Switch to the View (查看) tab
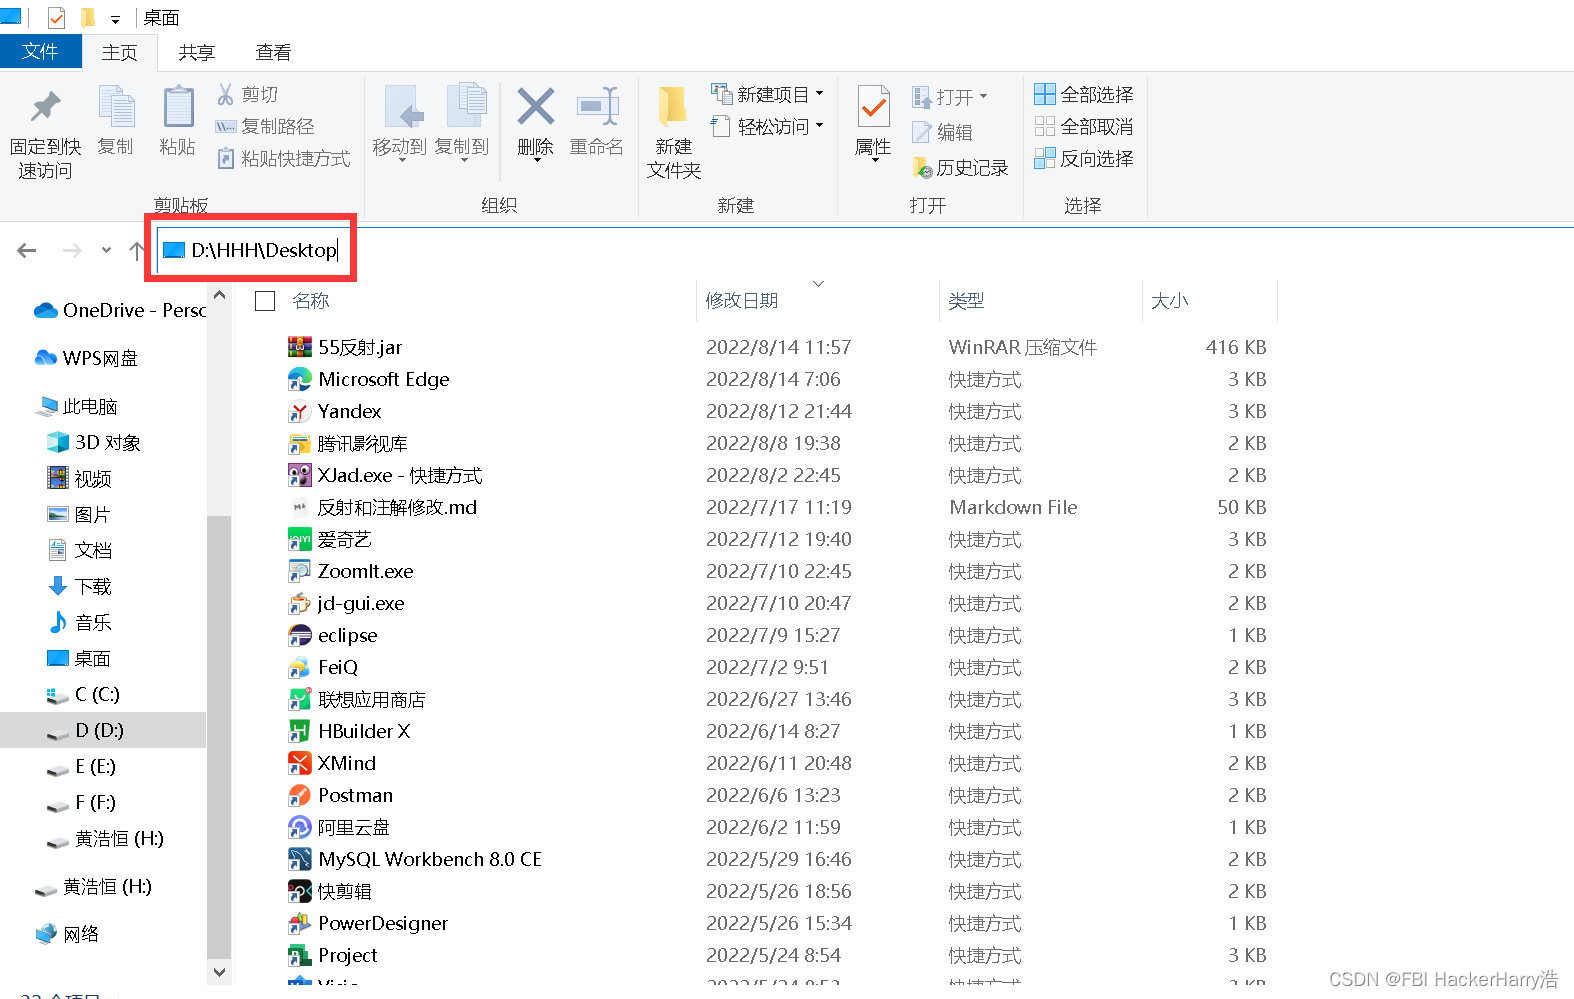This screenshot has width=1574, height=999. tap(273, 53)
